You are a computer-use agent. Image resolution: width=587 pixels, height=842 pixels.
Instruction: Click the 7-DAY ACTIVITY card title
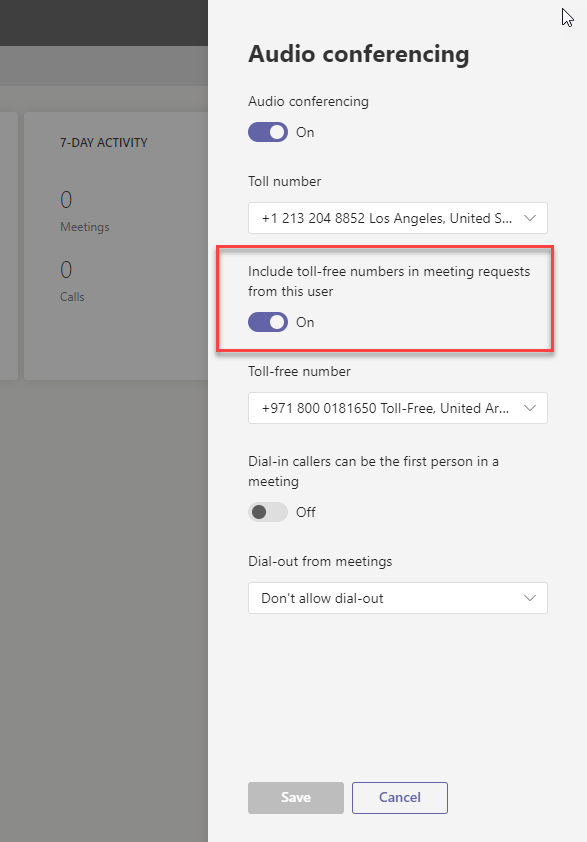point(104,143)
